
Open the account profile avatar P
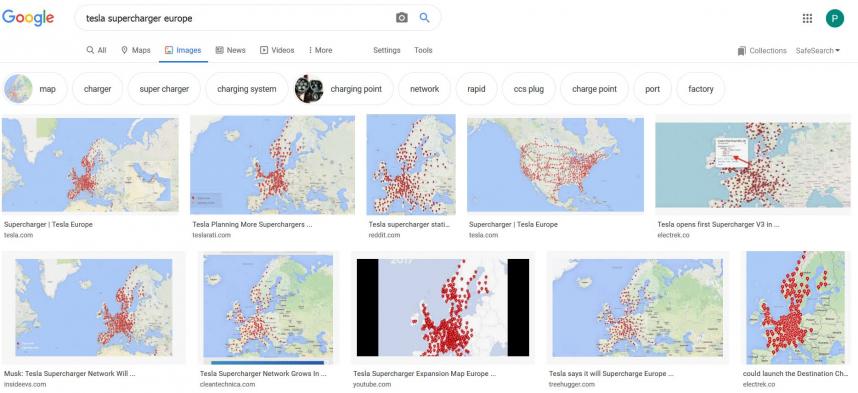tap(834, 19)
